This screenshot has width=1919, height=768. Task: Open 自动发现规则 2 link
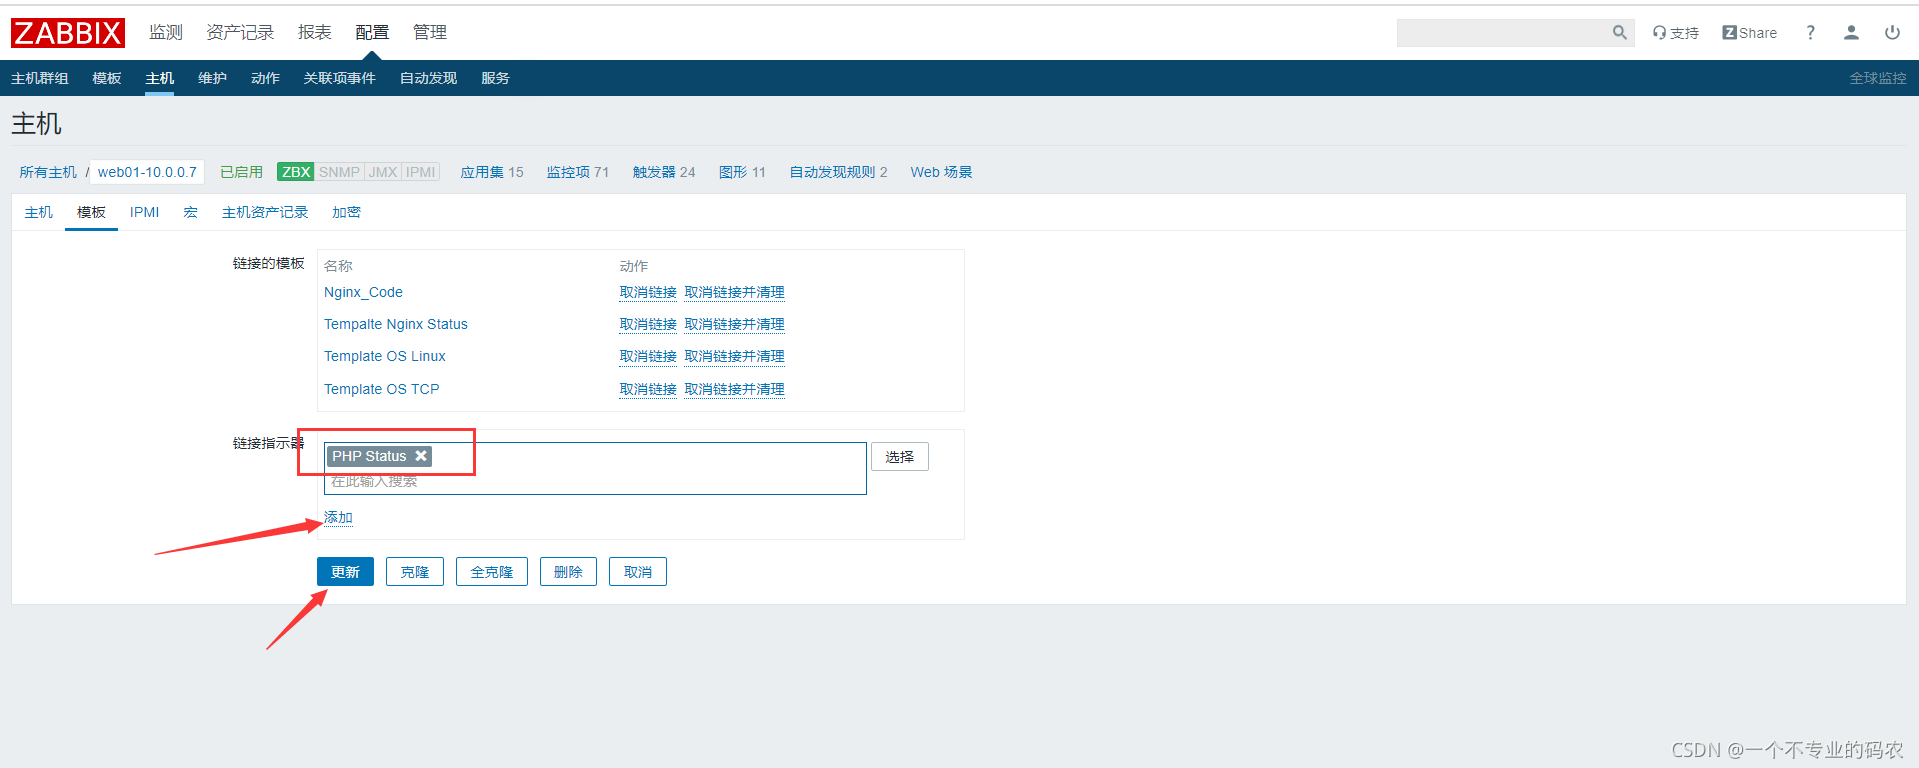pyautogui.click(x=838, y=172)
